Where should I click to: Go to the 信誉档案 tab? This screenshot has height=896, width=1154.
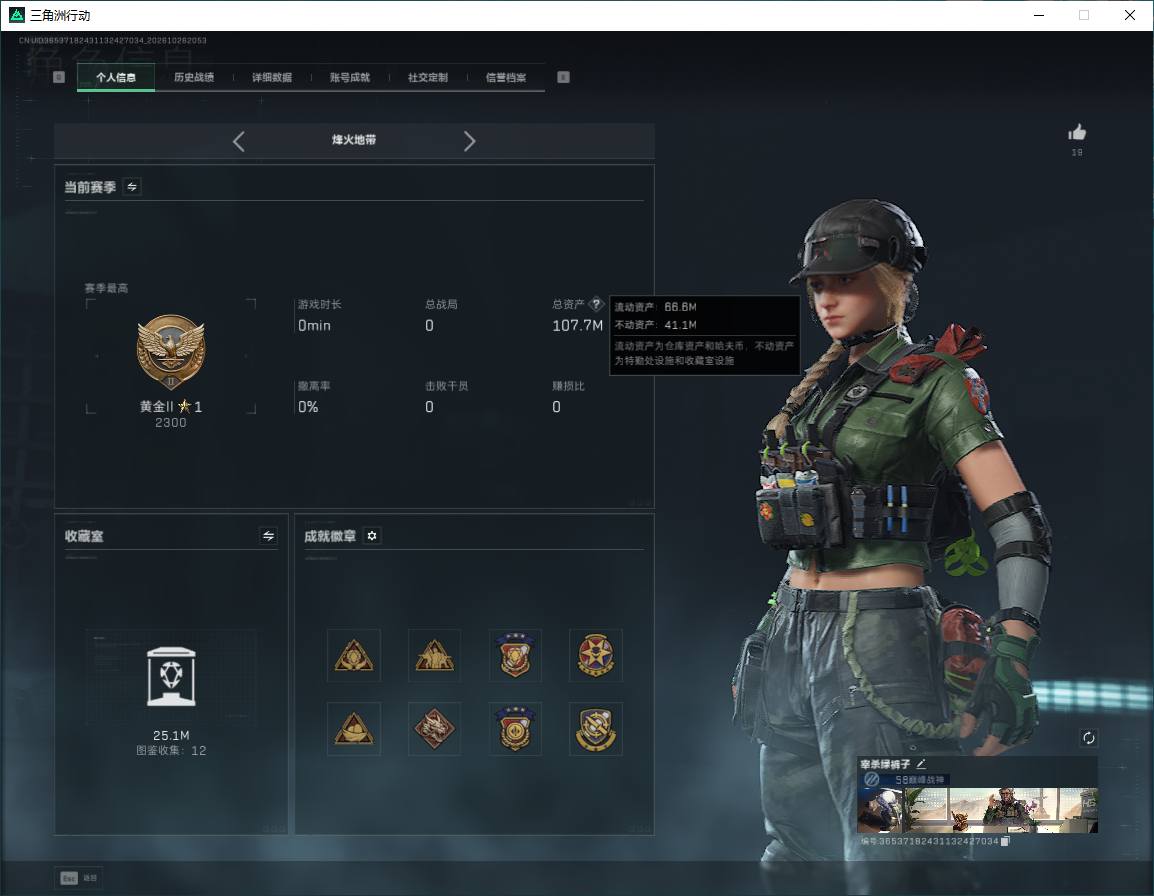[506, 77]
